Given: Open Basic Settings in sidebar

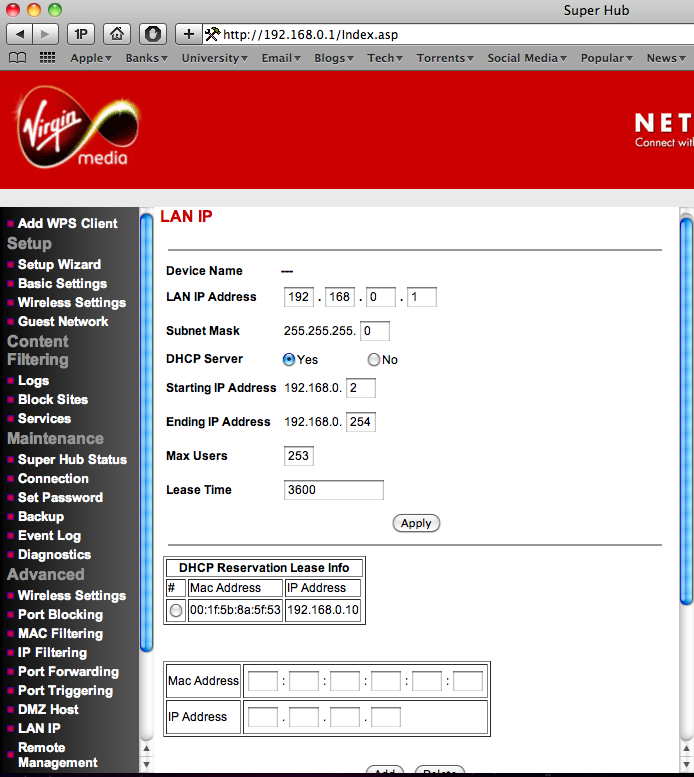Looking at the screenshot, I should (62, 283).
